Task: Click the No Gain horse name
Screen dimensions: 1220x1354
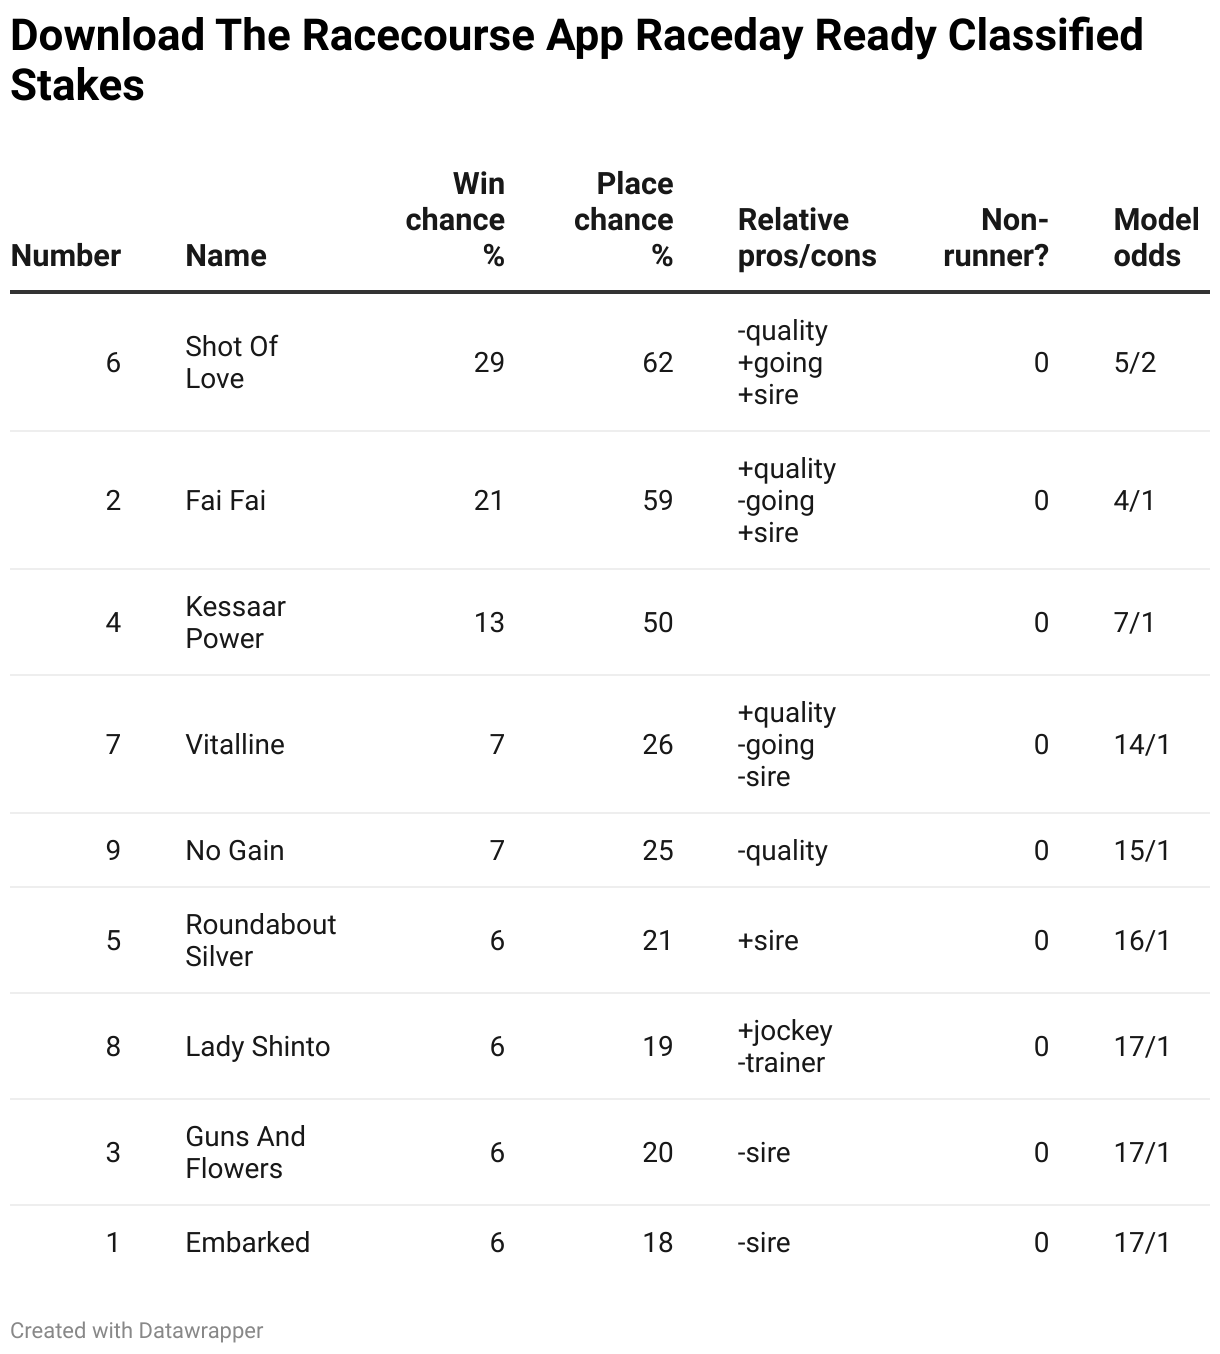Action: (235, 850)
